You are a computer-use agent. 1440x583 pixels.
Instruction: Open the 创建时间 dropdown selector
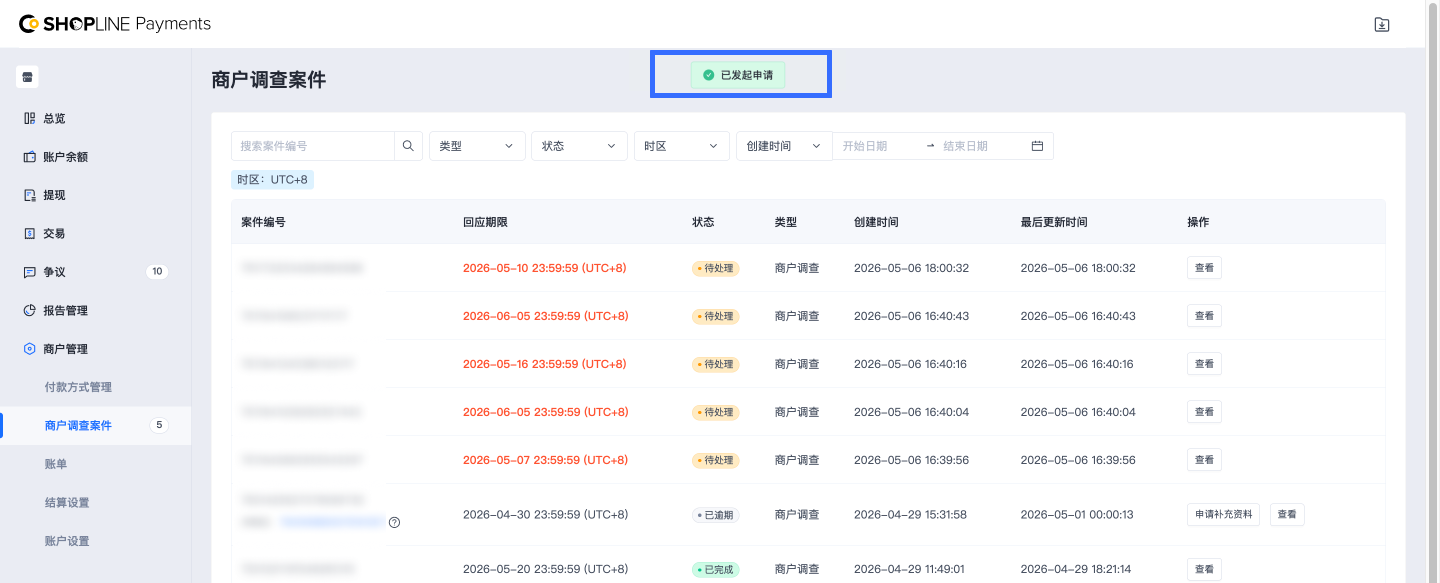[x=784, y=146]
